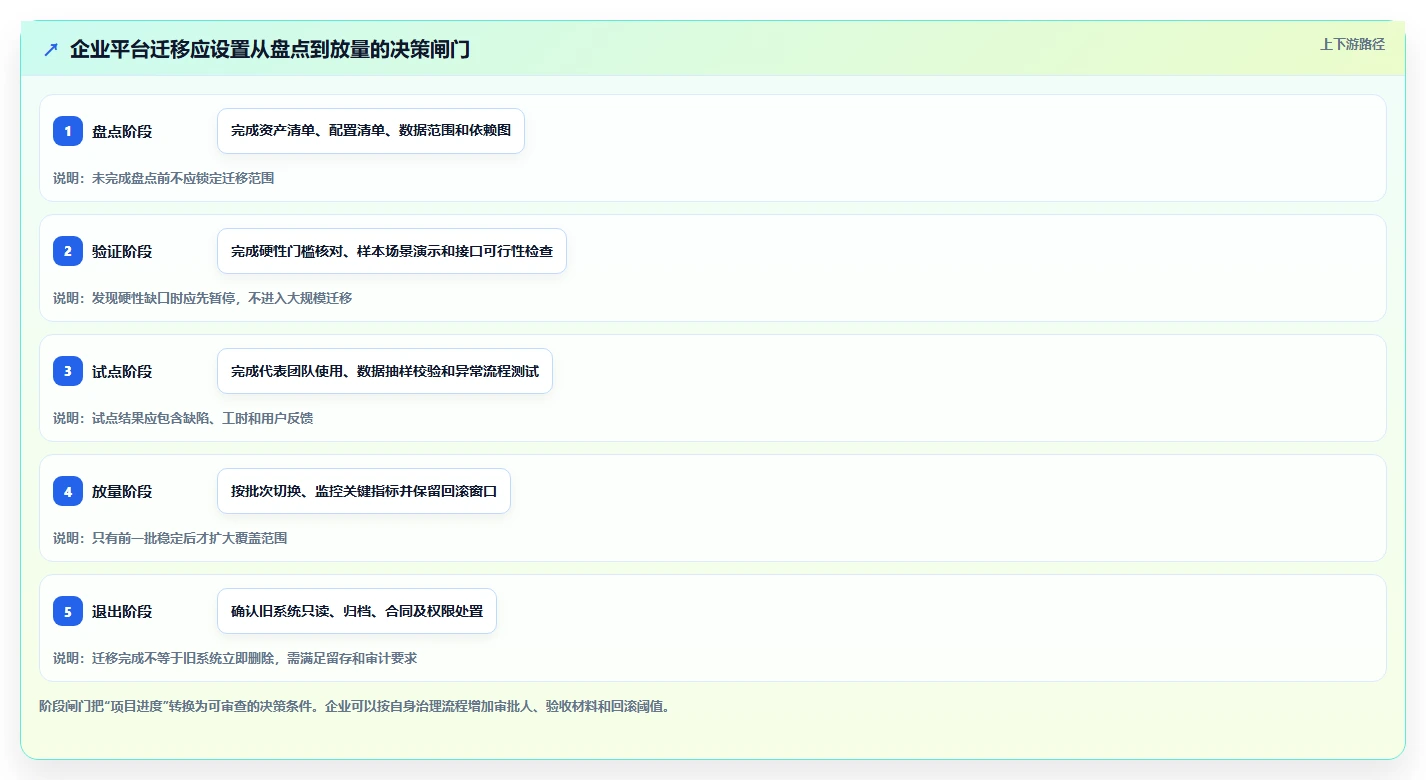Viewport: 1426px width, 780px height.
Task: Open the 完成资产清单、配置清单 box
Action: 371,131
